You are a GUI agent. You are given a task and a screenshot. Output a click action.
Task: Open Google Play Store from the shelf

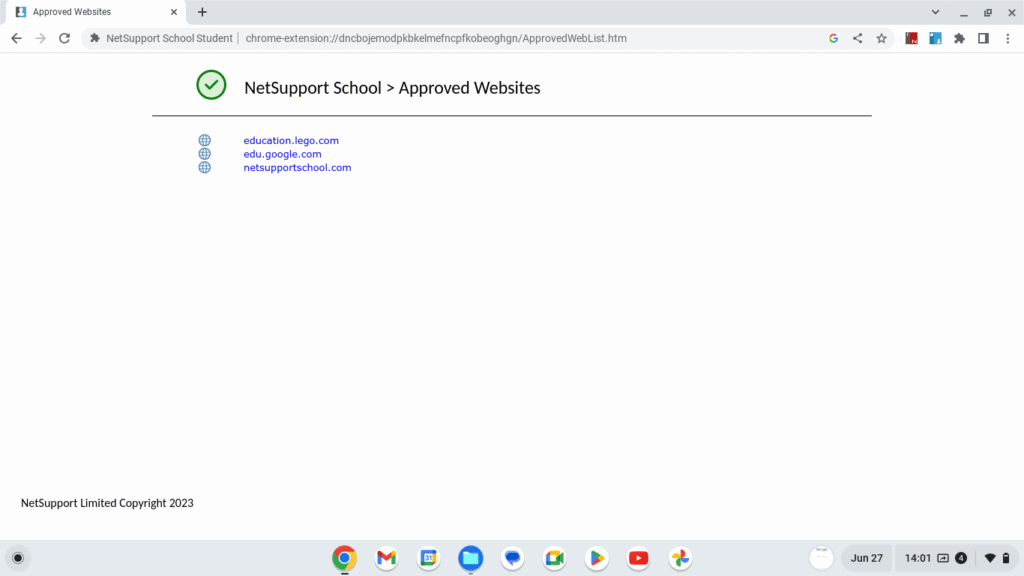596,558
